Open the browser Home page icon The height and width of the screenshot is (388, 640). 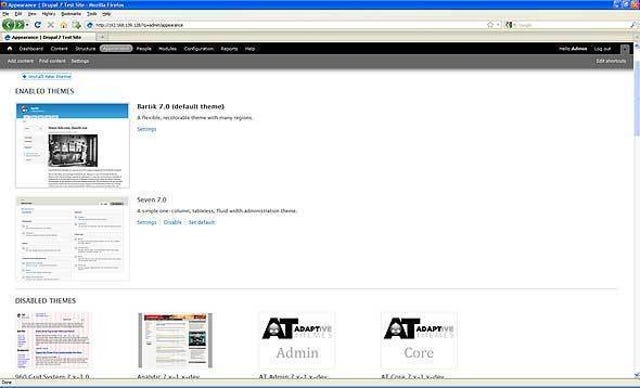point(64,25)
